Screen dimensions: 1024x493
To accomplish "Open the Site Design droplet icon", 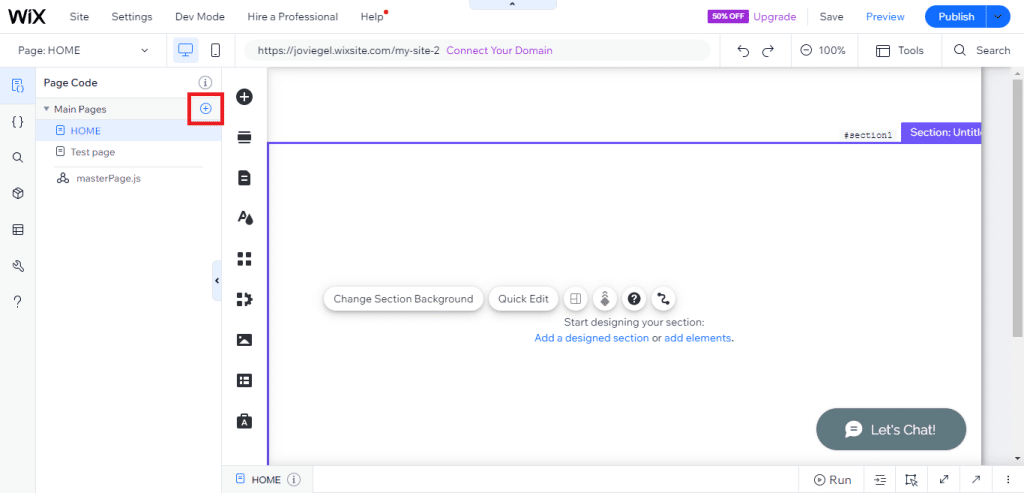I will pos(244,218).
